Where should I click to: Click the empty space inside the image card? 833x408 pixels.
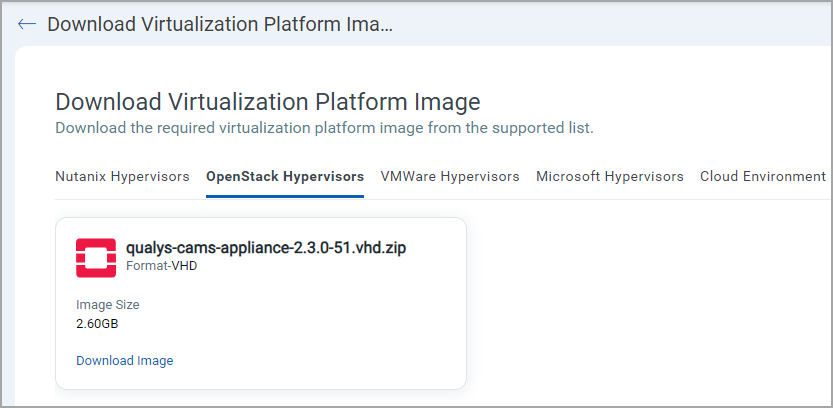[x=330, y=320]
